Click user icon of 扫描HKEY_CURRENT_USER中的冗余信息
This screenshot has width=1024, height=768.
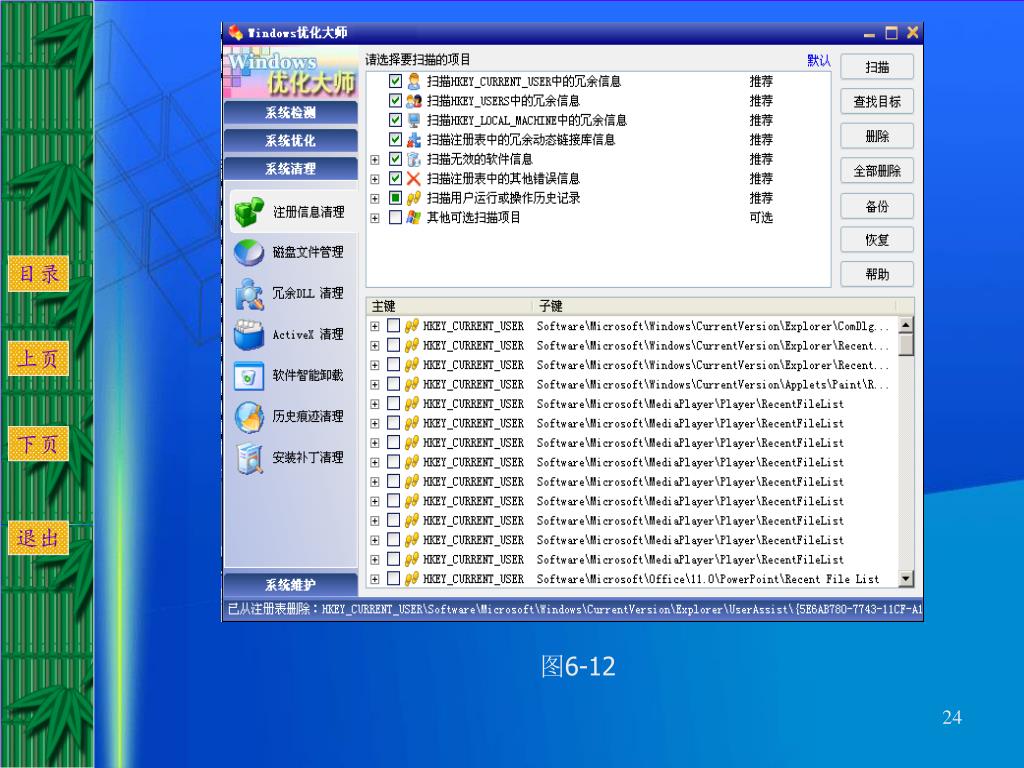413,81
